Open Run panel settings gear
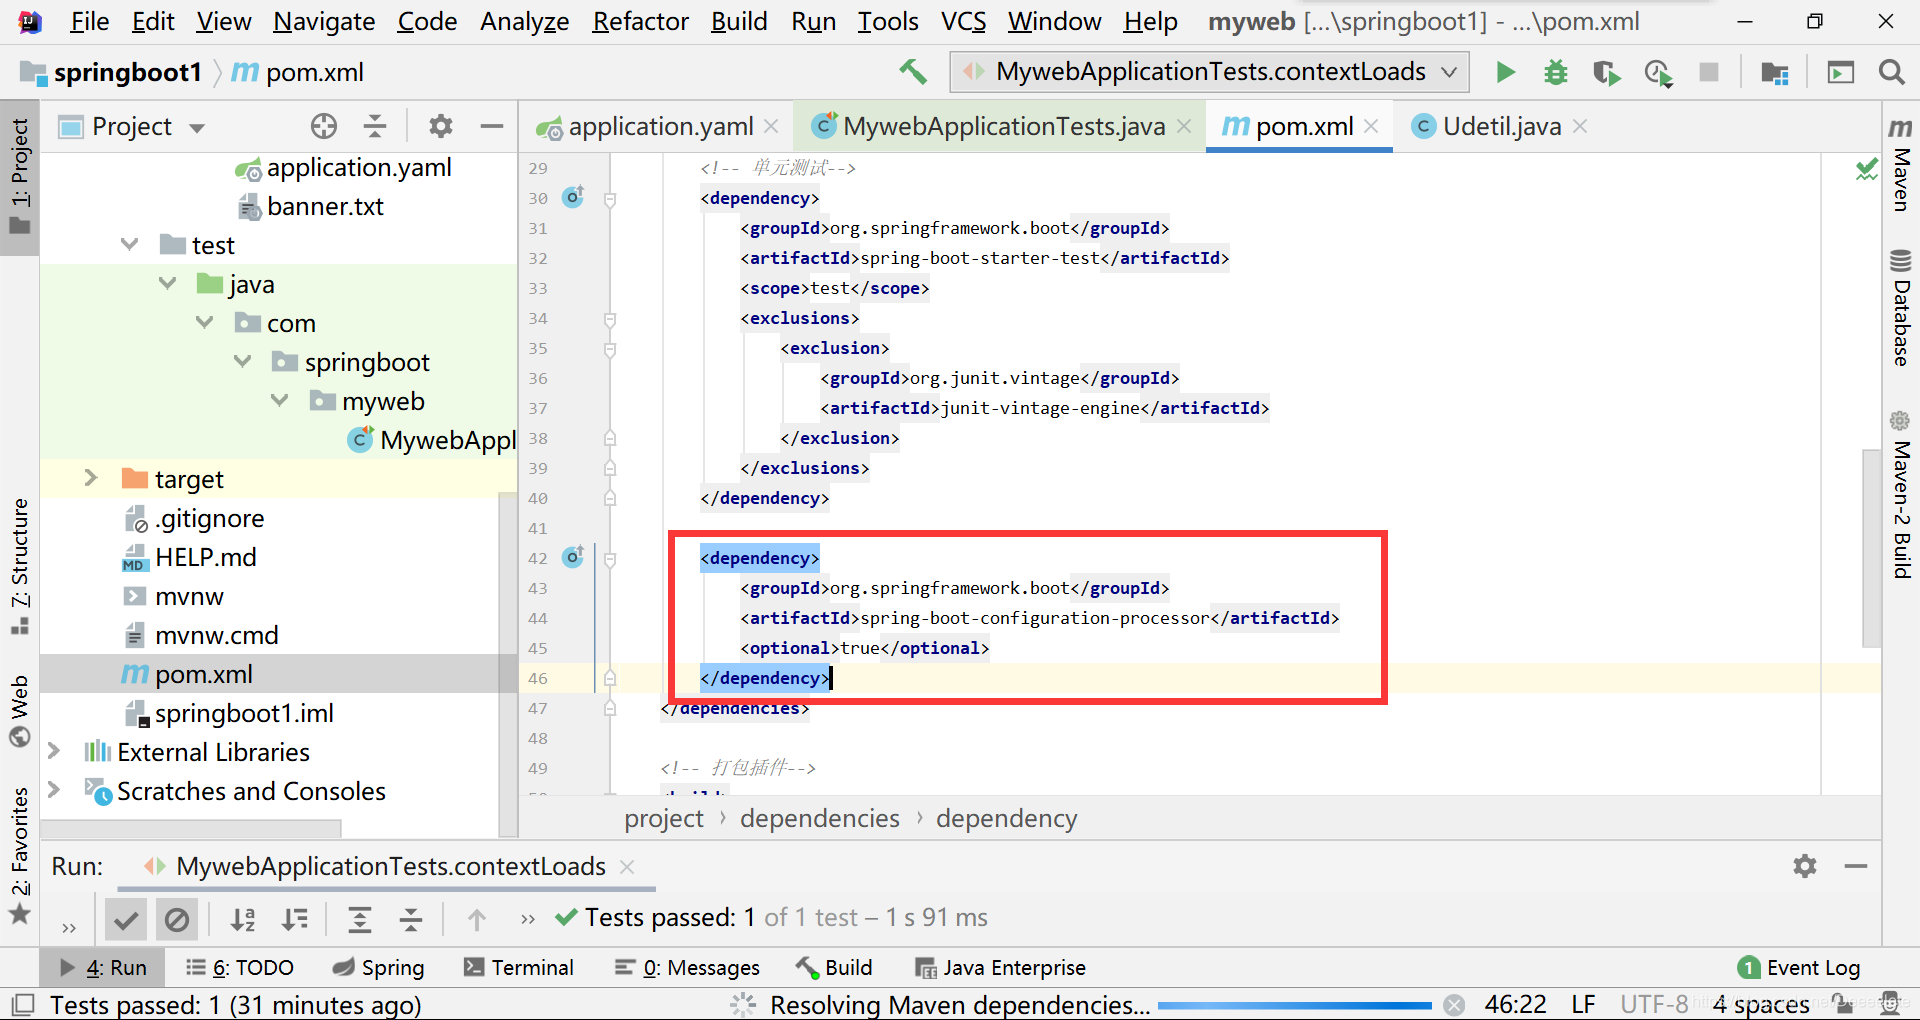1920x1020 pixels. (1804, 866)
